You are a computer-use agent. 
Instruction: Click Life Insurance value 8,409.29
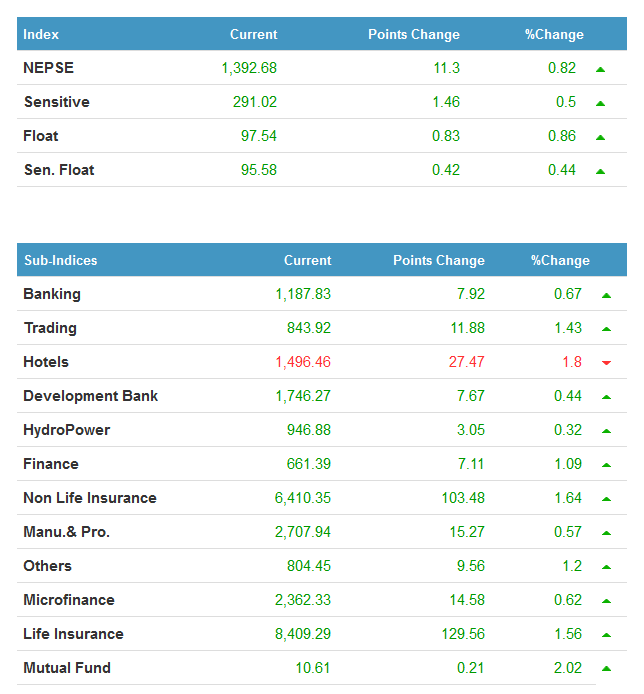coord(303,634)
